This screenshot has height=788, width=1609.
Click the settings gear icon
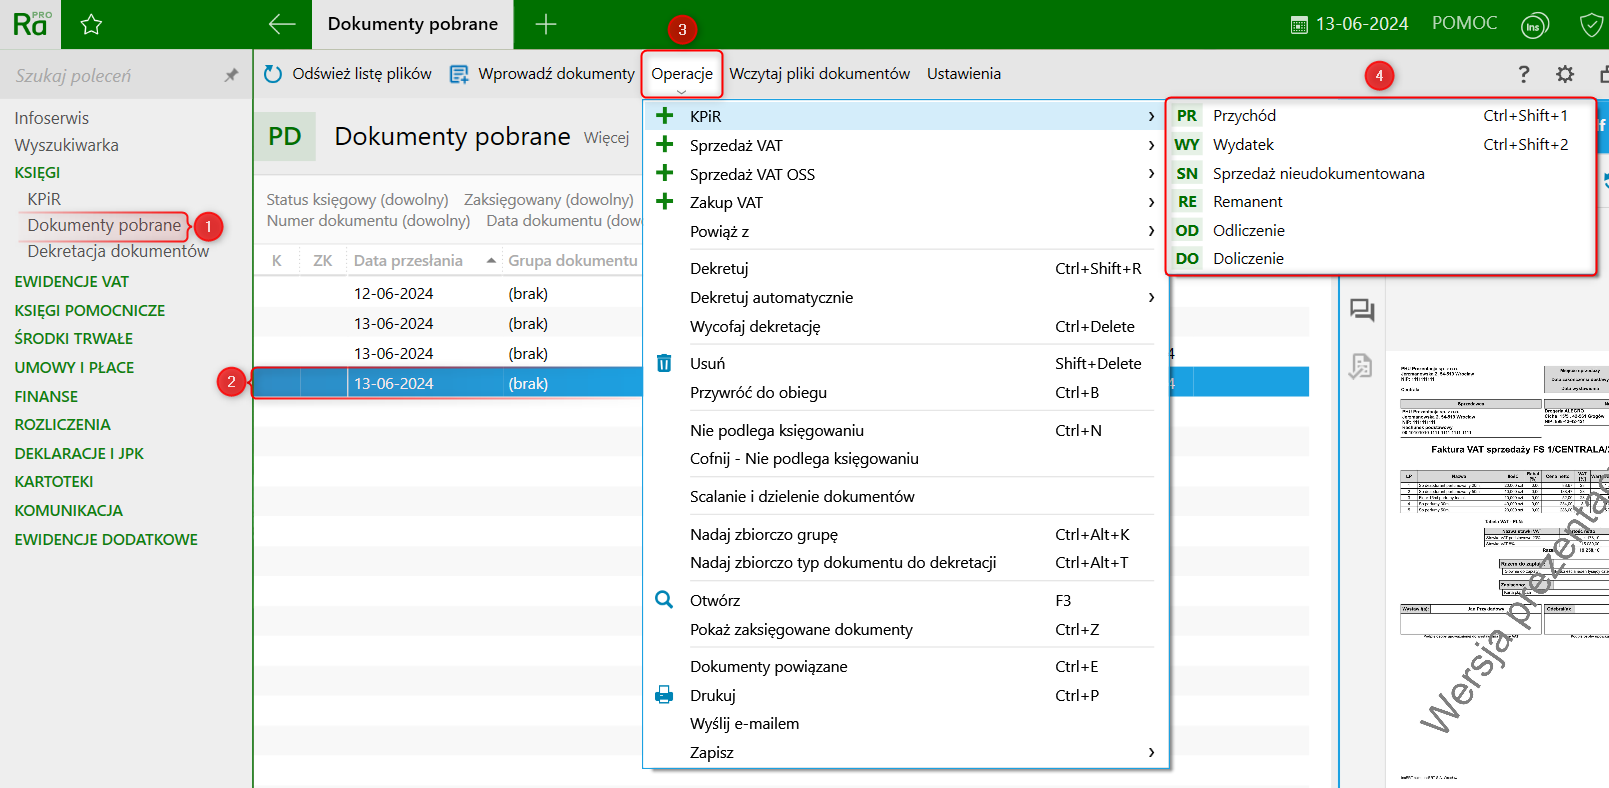1565,74
